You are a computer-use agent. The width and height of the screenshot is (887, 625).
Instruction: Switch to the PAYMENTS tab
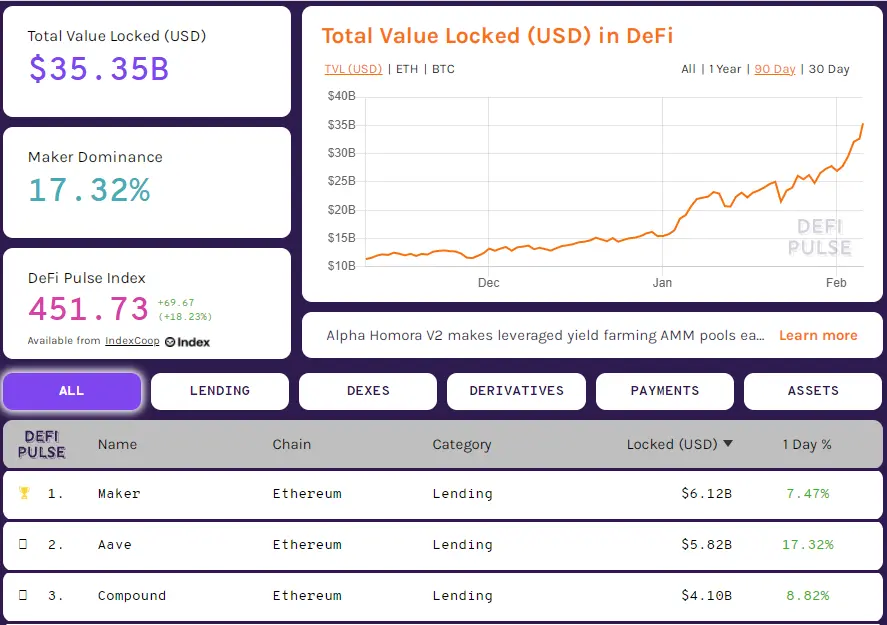coord(665,391)
